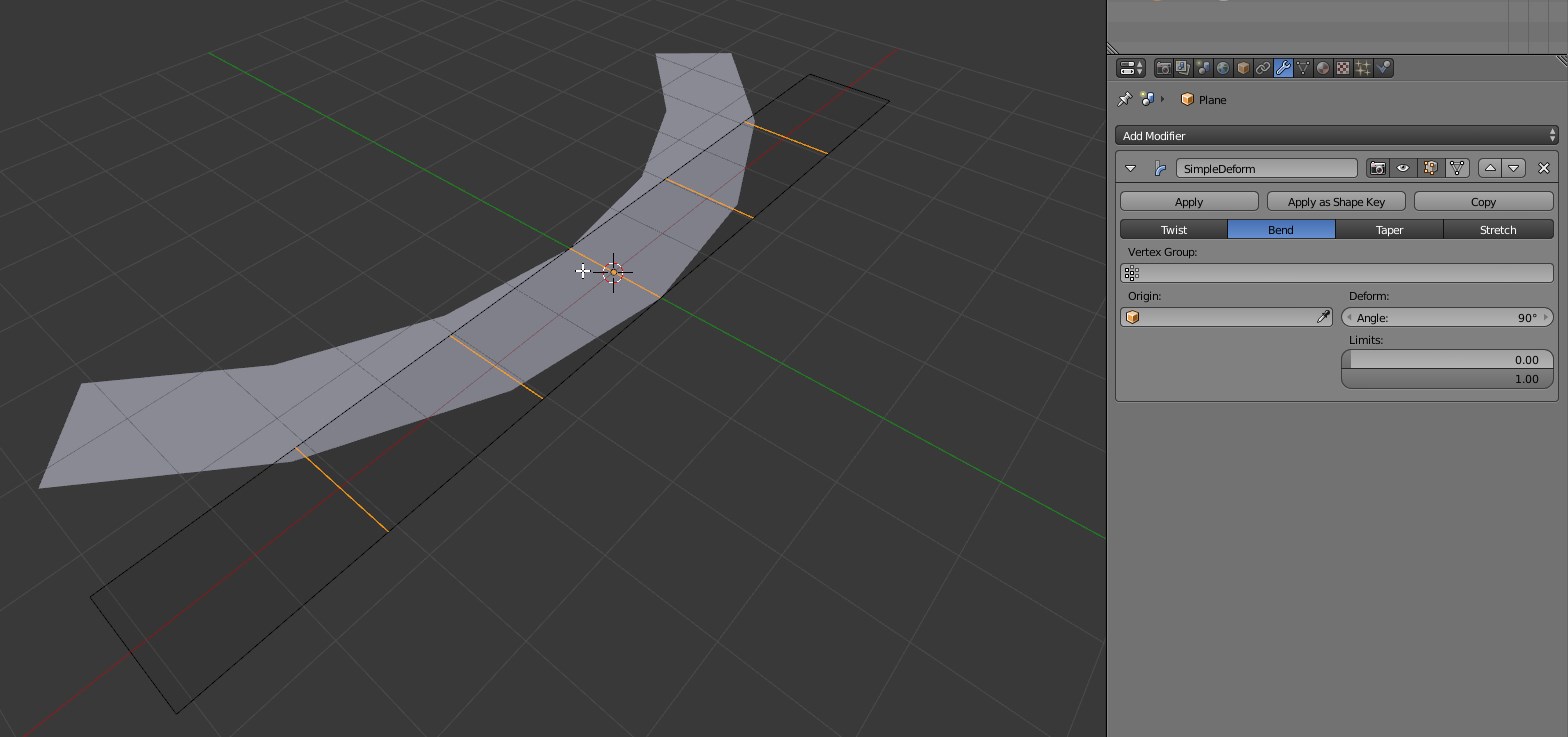The height and width of the screenshot is (737, 1568).
Task: Increase the Angle value with right arrow
Action: point(1546,317)
